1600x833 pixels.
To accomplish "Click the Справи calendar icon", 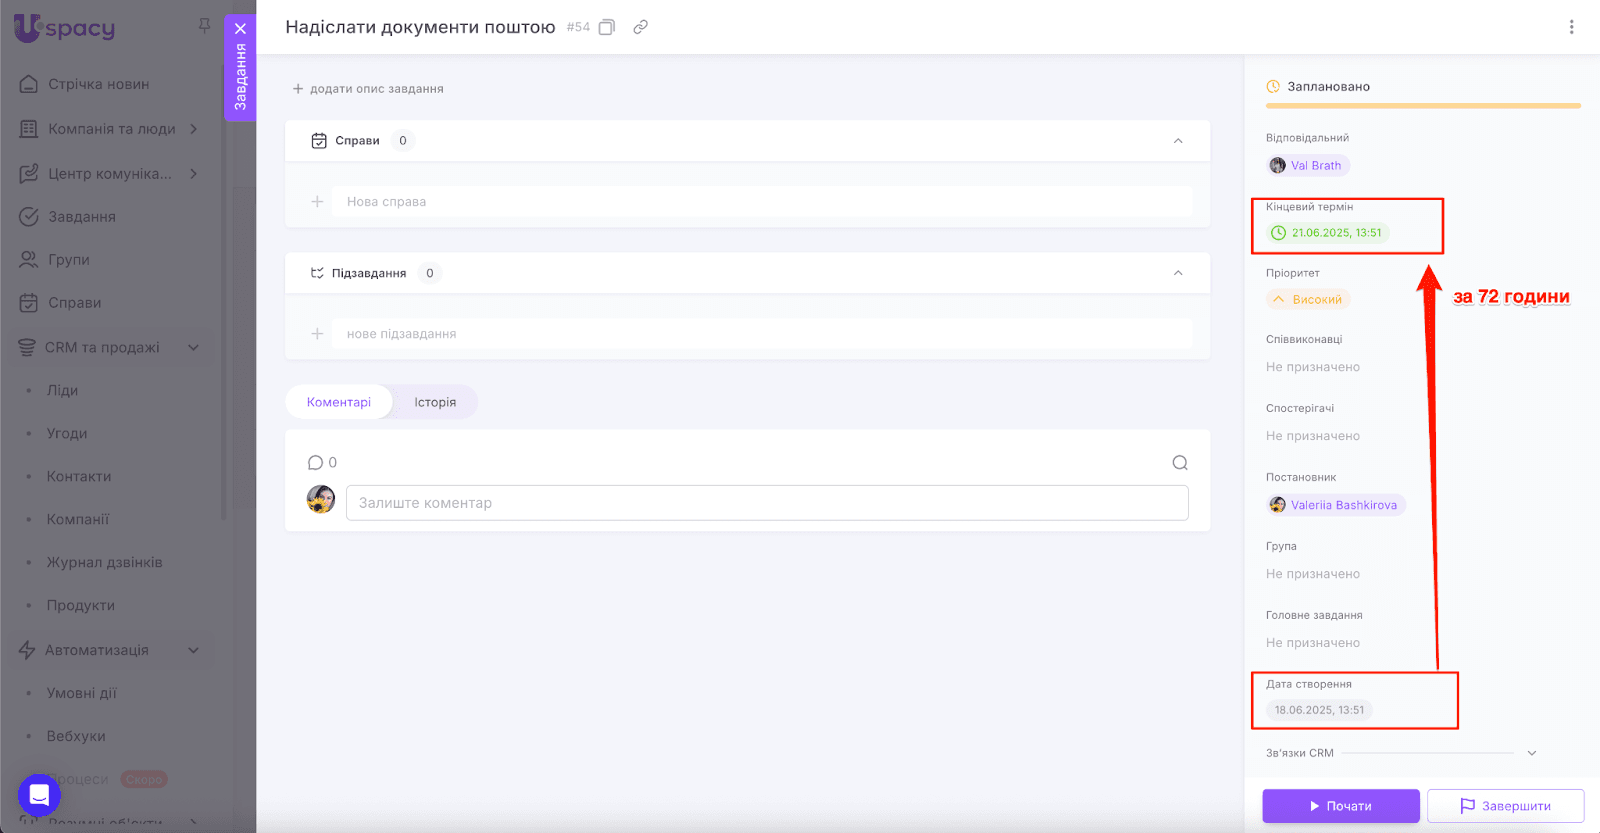I will [319, 141].
